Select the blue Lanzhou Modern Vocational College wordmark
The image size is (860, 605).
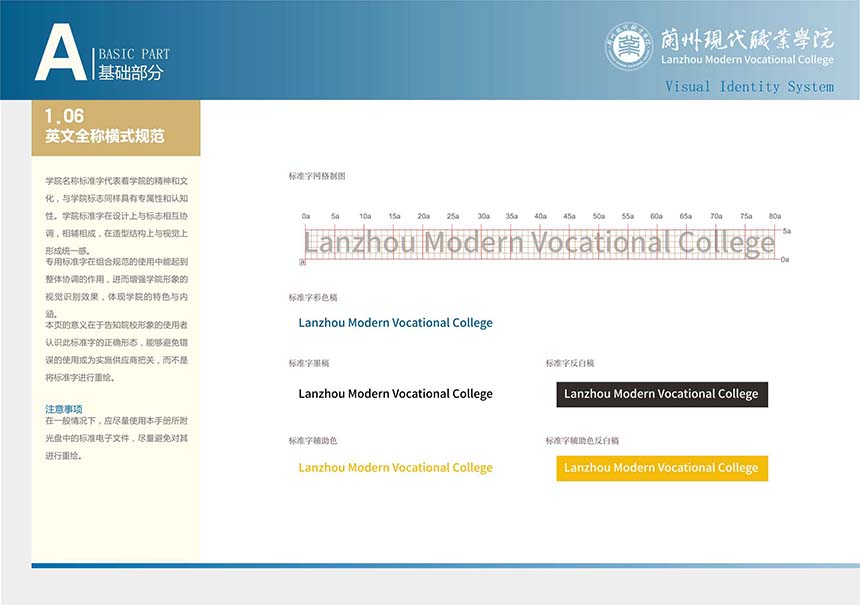coord(395,323)
